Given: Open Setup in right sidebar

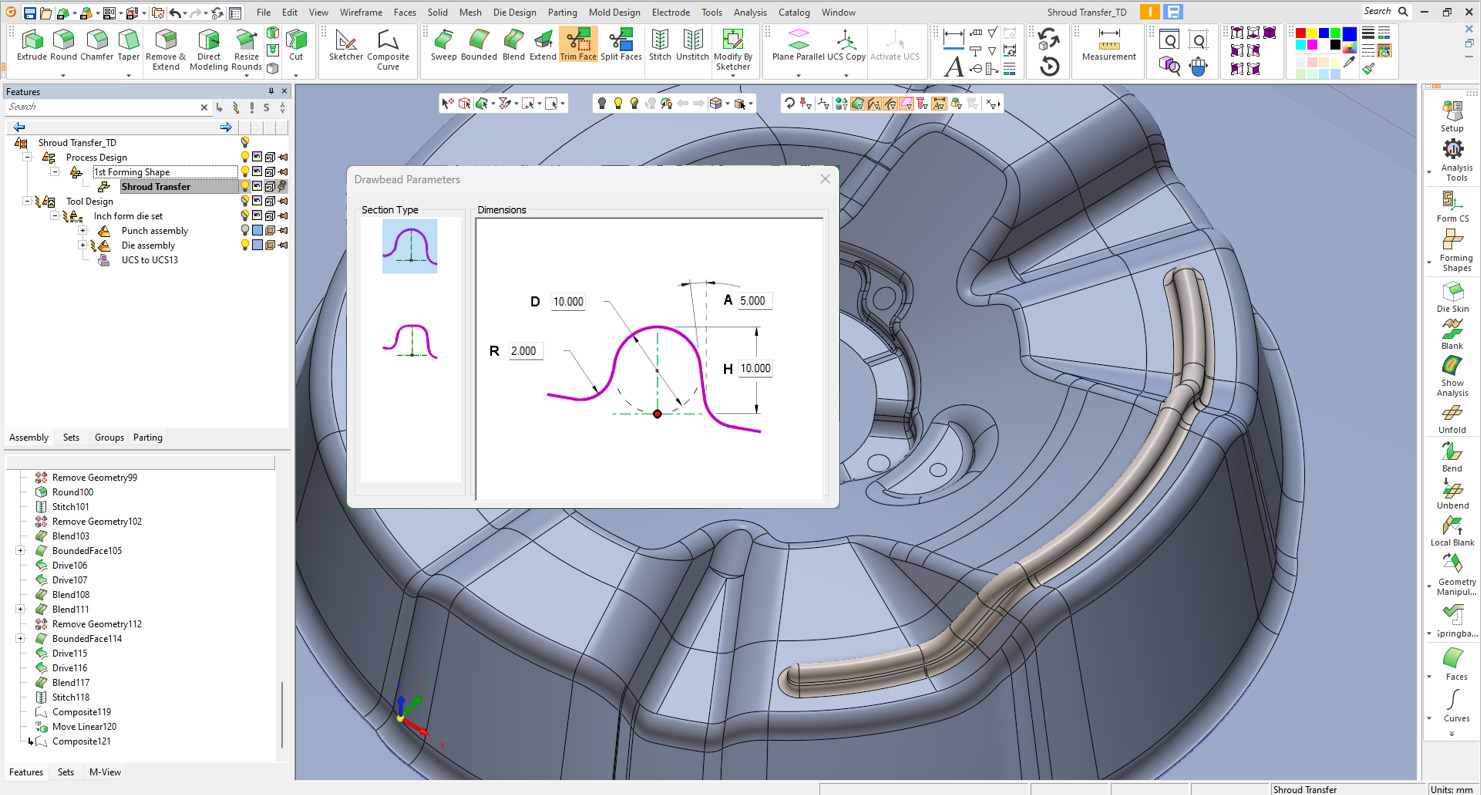Looking at the screenshot, I should [x=1452, y=116].
